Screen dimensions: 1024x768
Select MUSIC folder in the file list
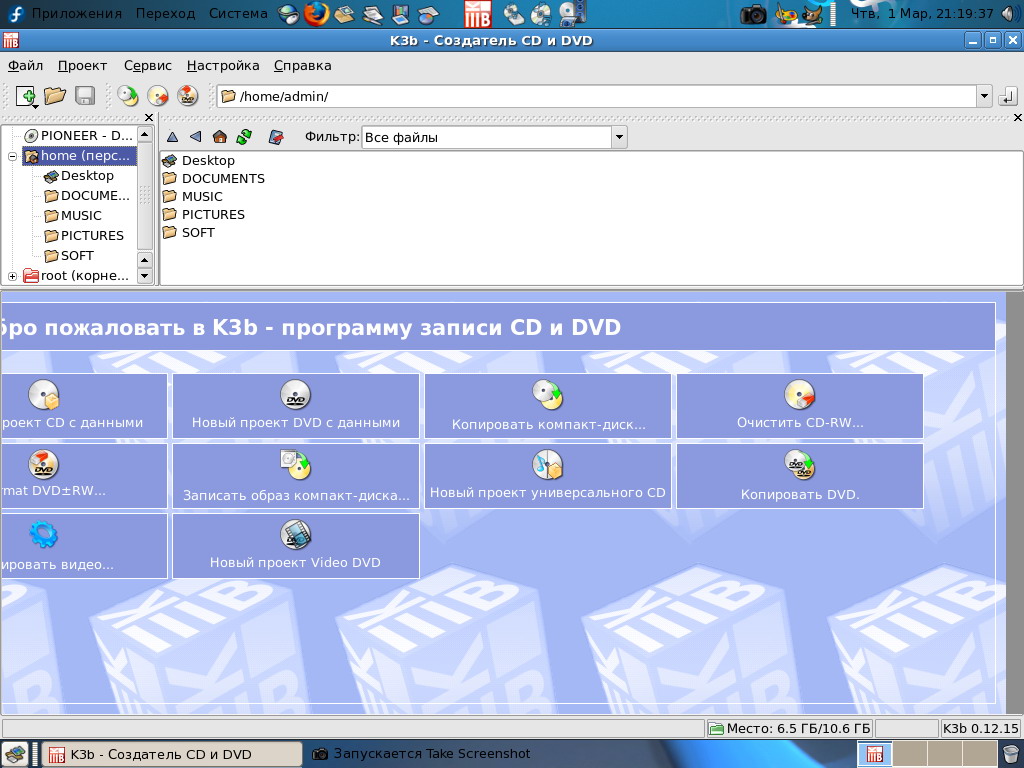coord(193,197)
